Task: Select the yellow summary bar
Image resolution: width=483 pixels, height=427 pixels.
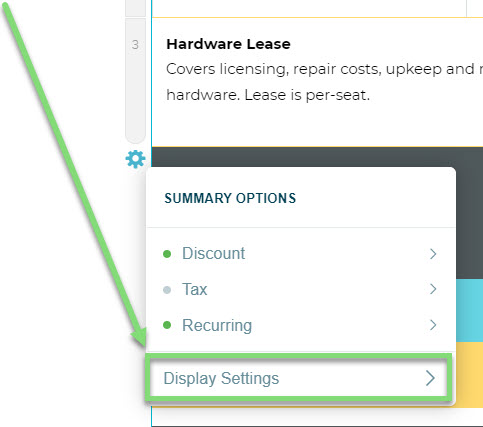Action: pos(469,375)
